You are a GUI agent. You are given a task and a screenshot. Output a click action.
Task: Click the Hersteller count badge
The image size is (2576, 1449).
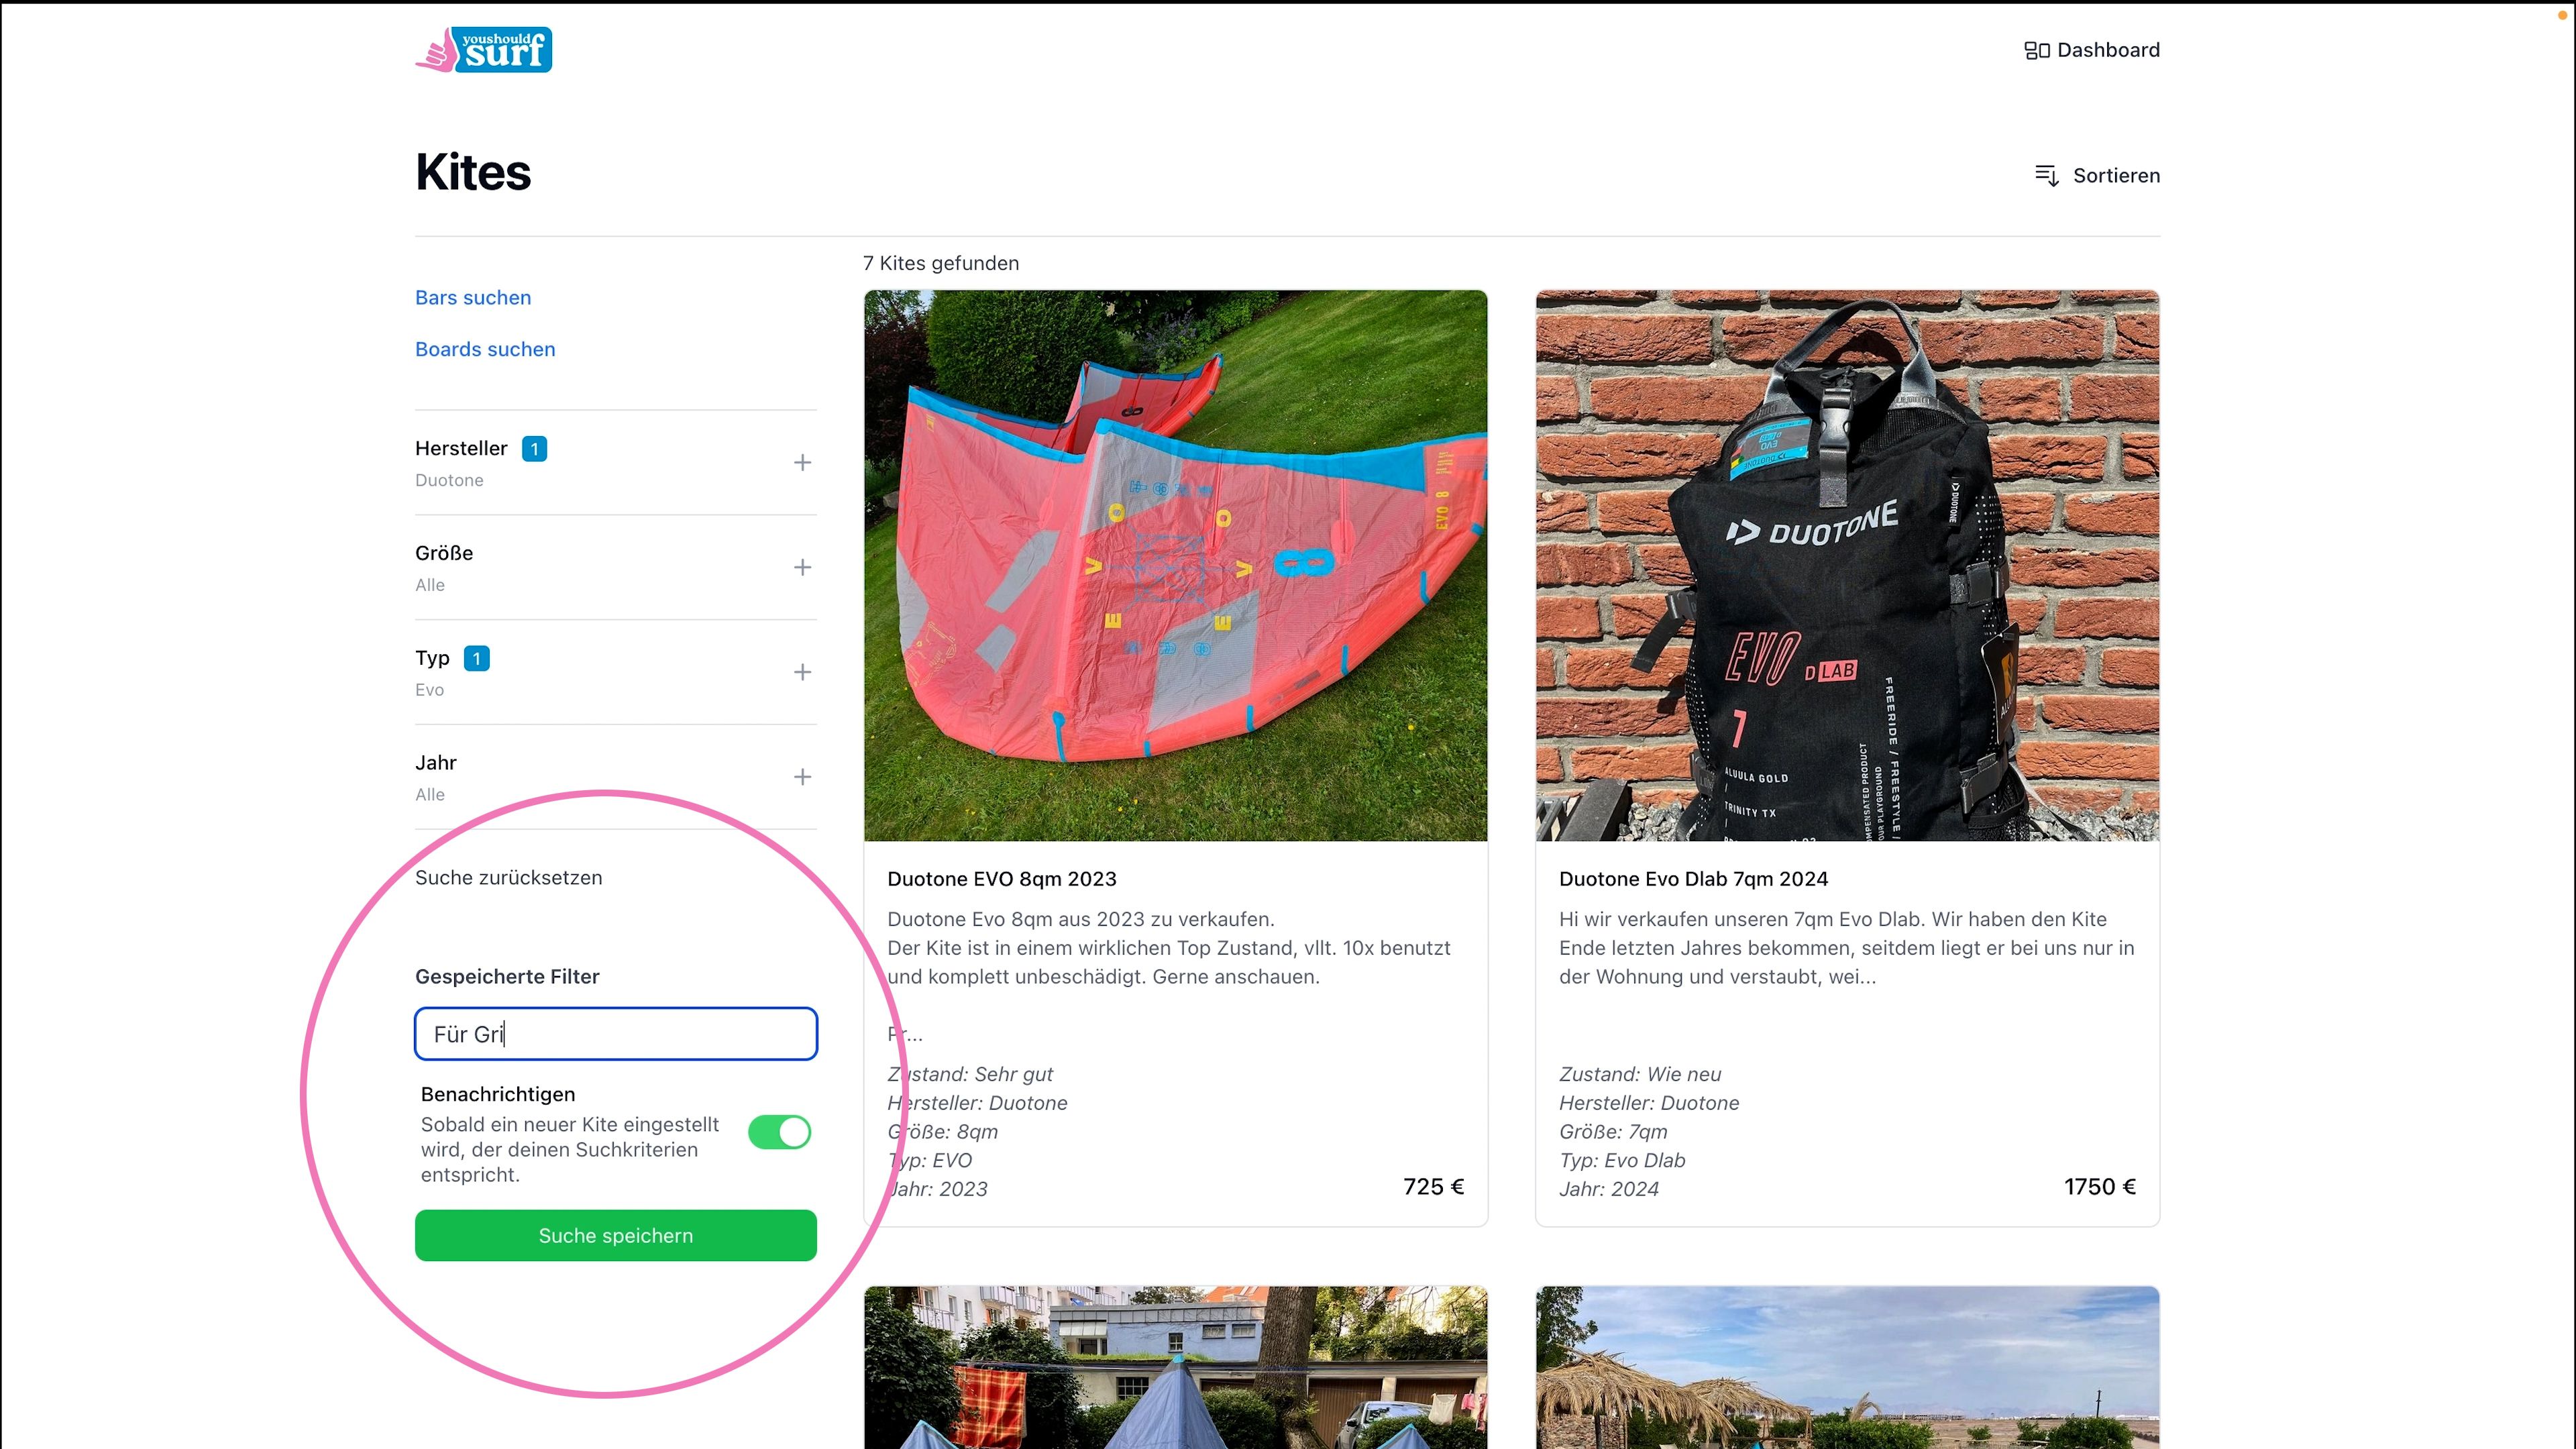click(x=534, y=449)
